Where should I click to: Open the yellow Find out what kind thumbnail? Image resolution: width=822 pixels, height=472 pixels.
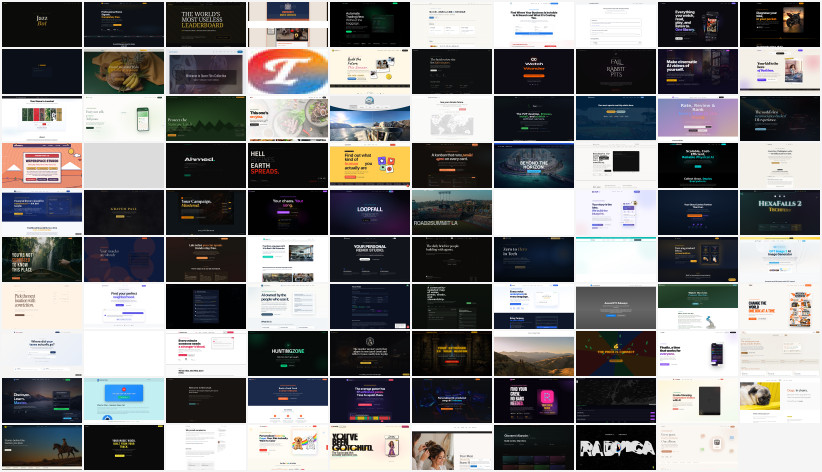point(370,166)
